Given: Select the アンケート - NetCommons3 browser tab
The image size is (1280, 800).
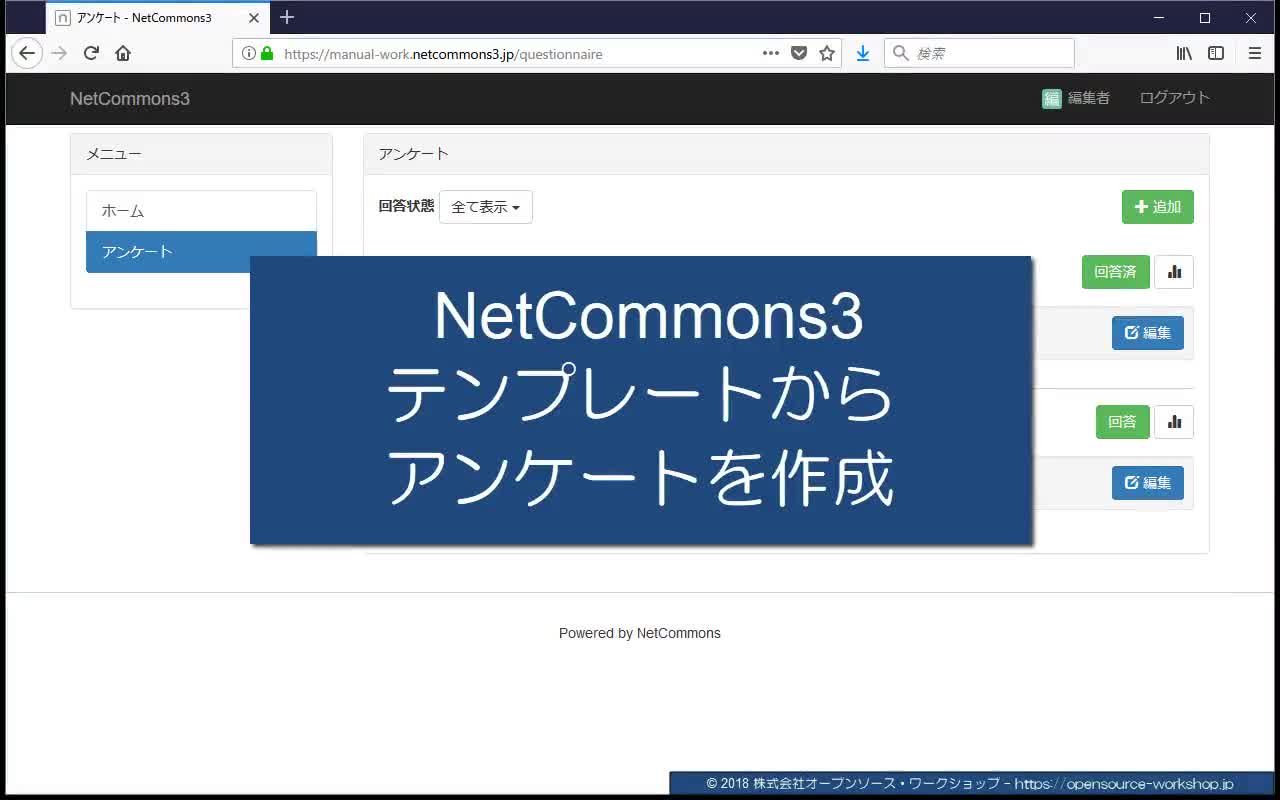Looking at the screenshot, I should (x=157, y=18).
